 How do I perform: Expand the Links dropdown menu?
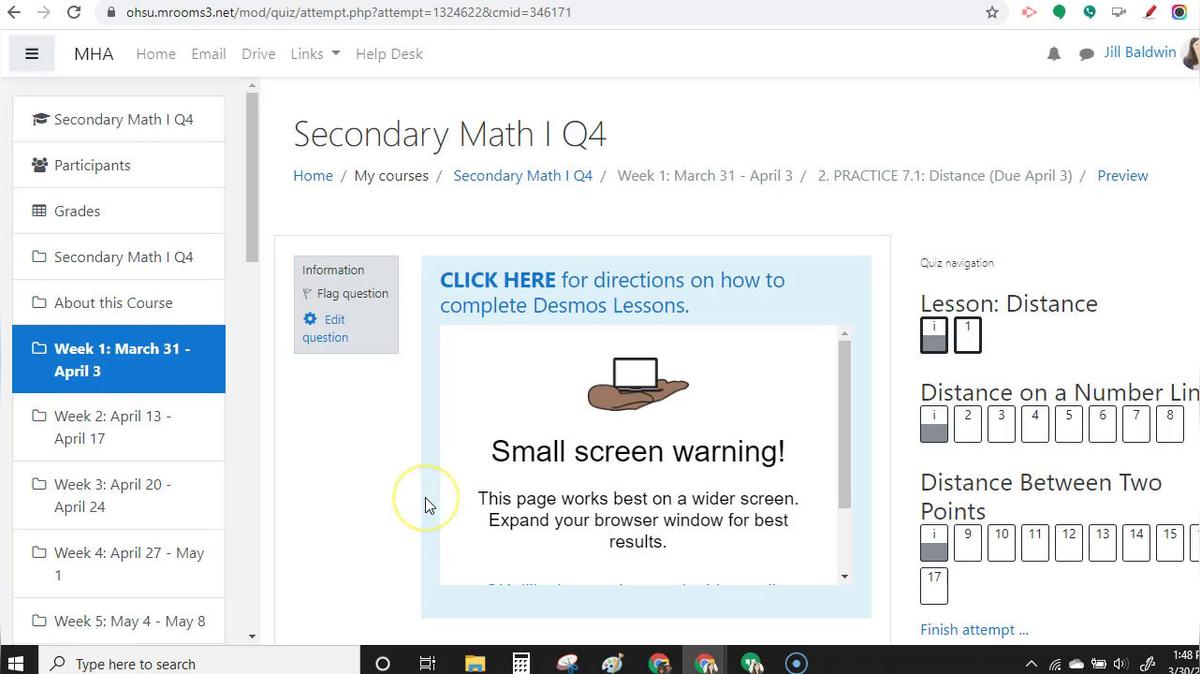(x=315, y=54)
